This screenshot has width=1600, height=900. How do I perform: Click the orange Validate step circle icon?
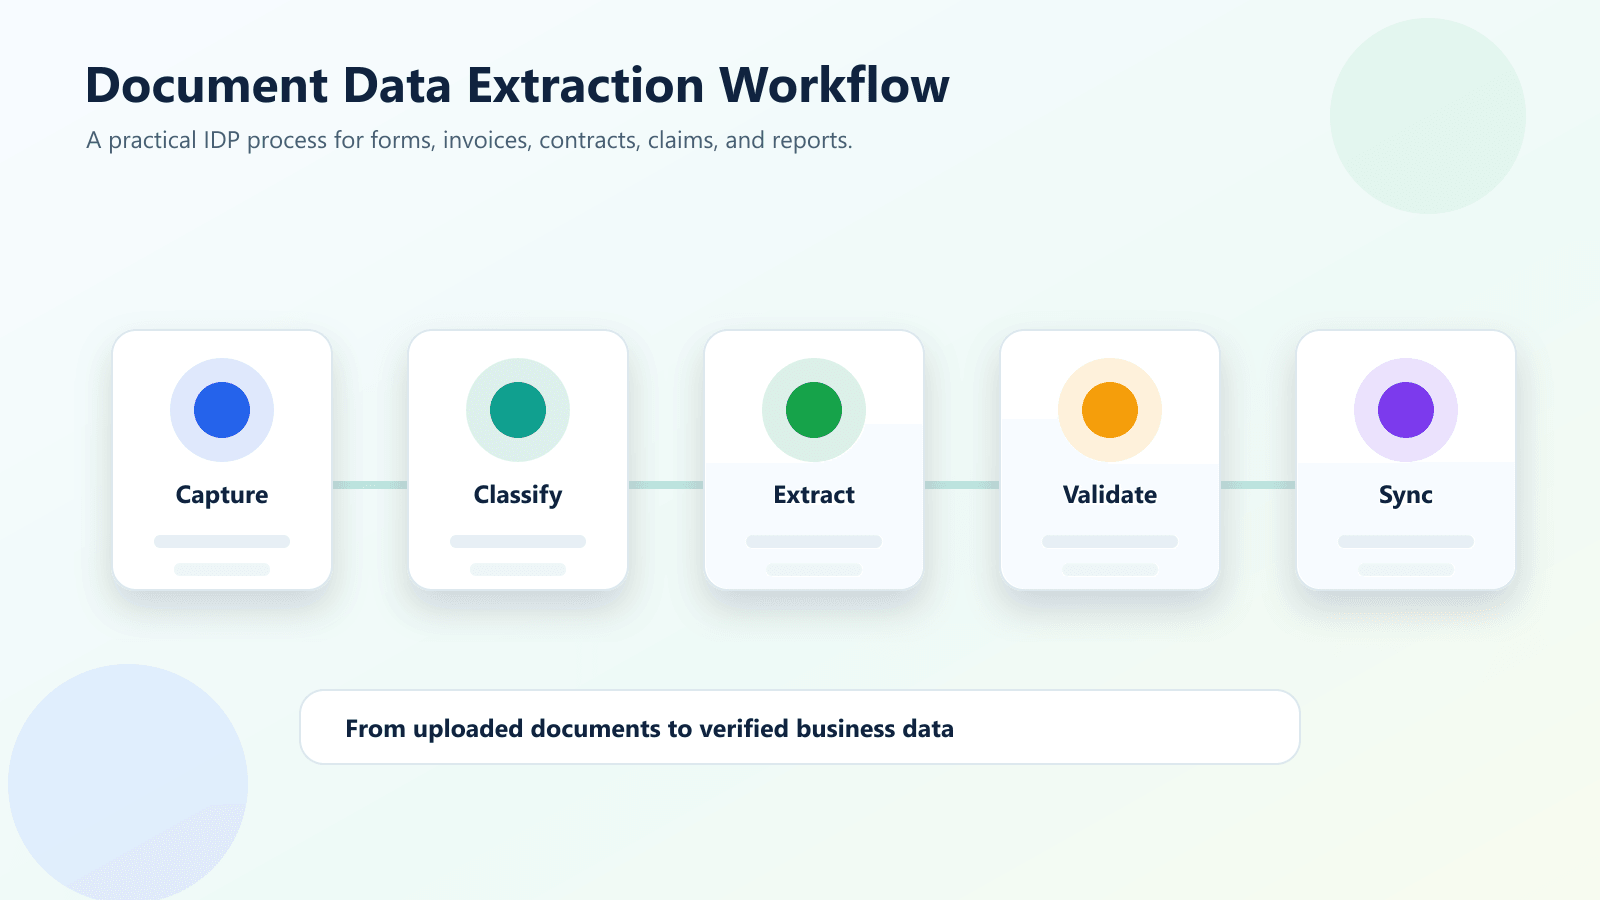(1110, 410)
